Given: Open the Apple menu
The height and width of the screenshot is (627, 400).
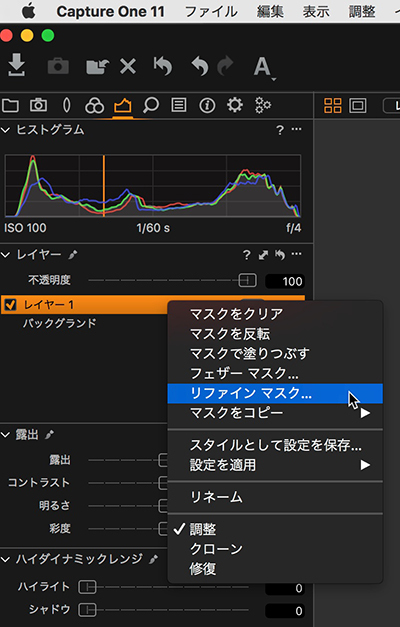Looking at the screenshot, I should (28, 11).
